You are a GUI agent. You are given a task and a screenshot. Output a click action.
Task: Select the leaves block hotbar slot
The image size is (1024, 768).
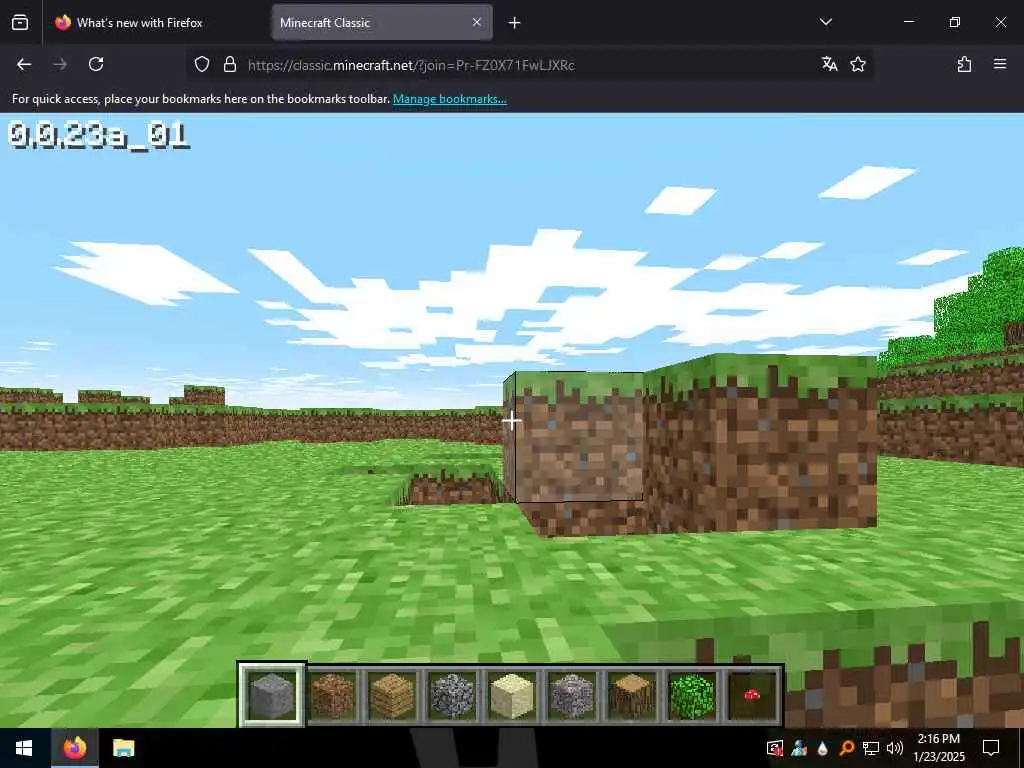tap(692, 695)
